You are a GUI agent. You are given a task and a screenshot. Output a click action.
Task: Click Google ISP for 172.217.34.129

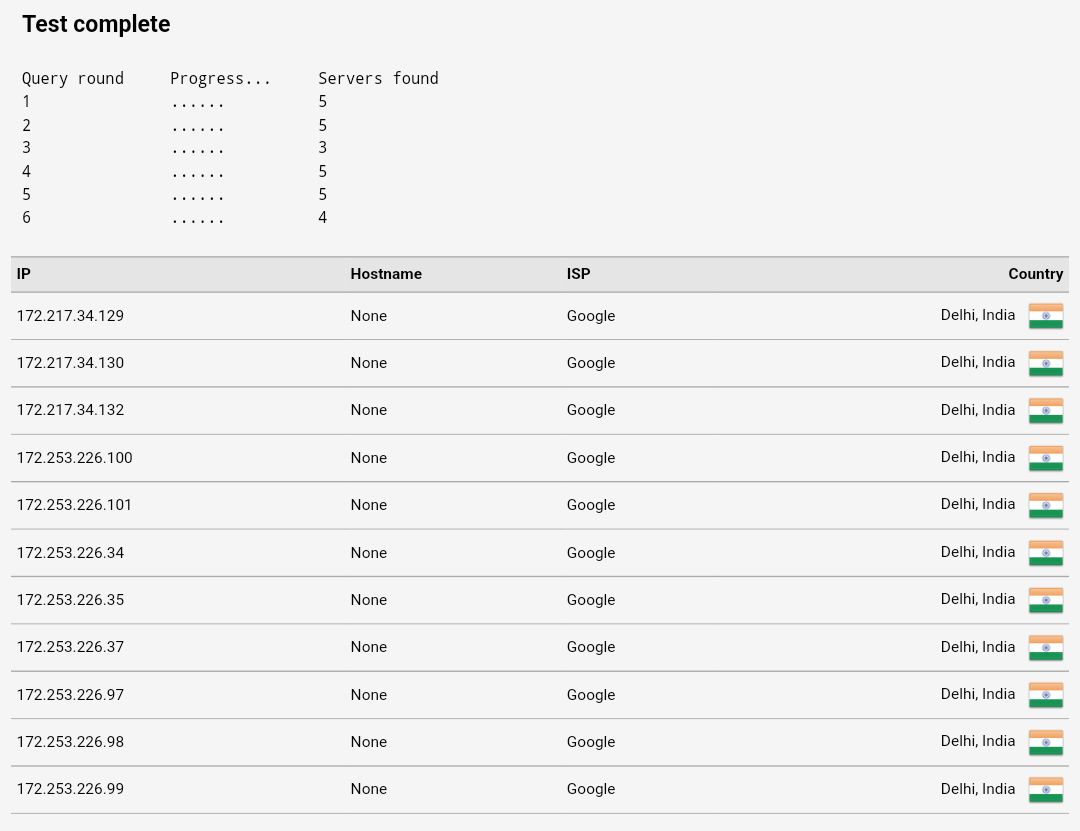[x=591, y=316]
